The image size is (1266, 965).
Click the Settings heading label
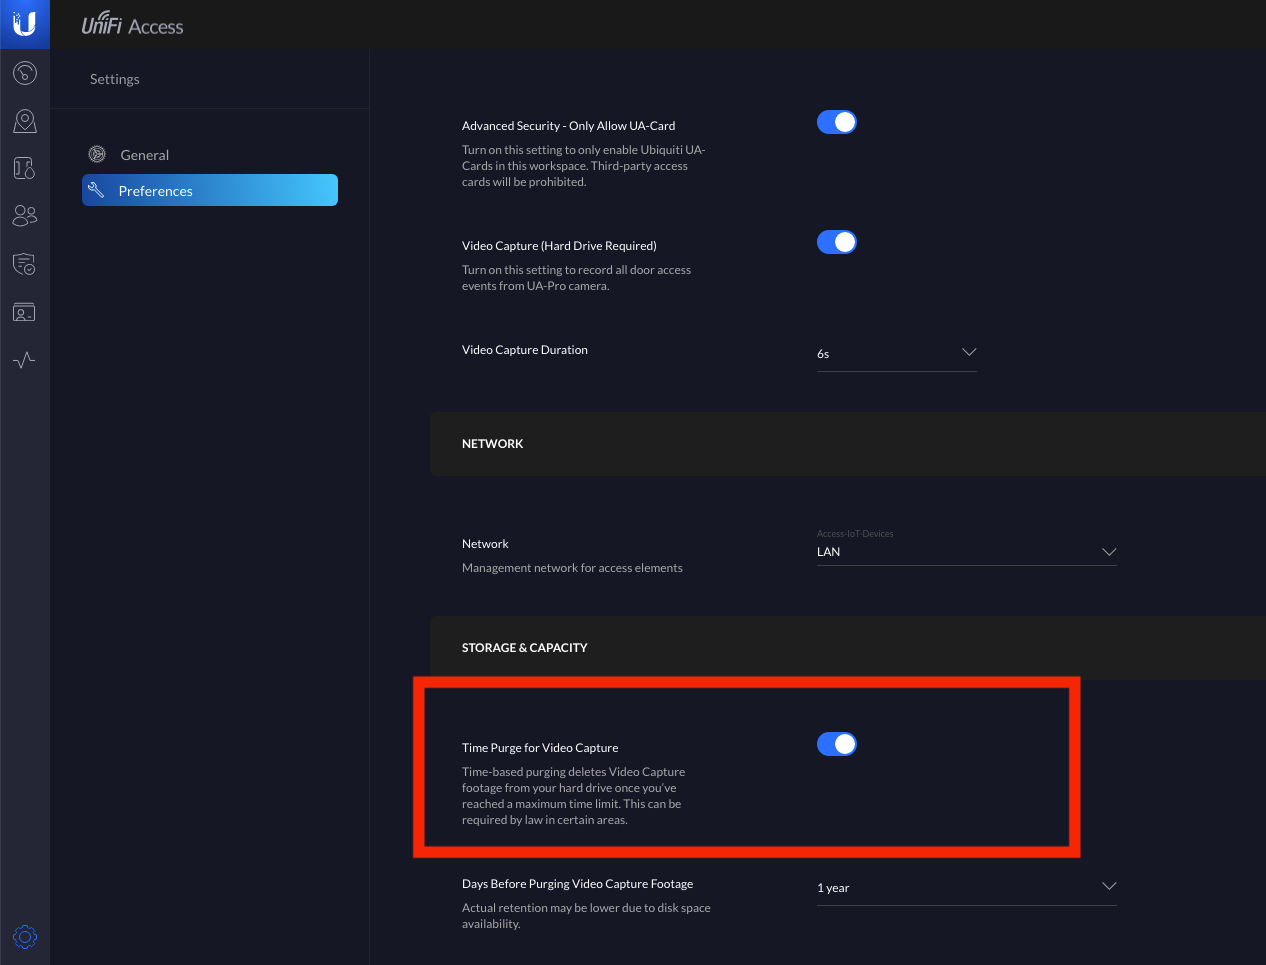click(x=115, y=79)
